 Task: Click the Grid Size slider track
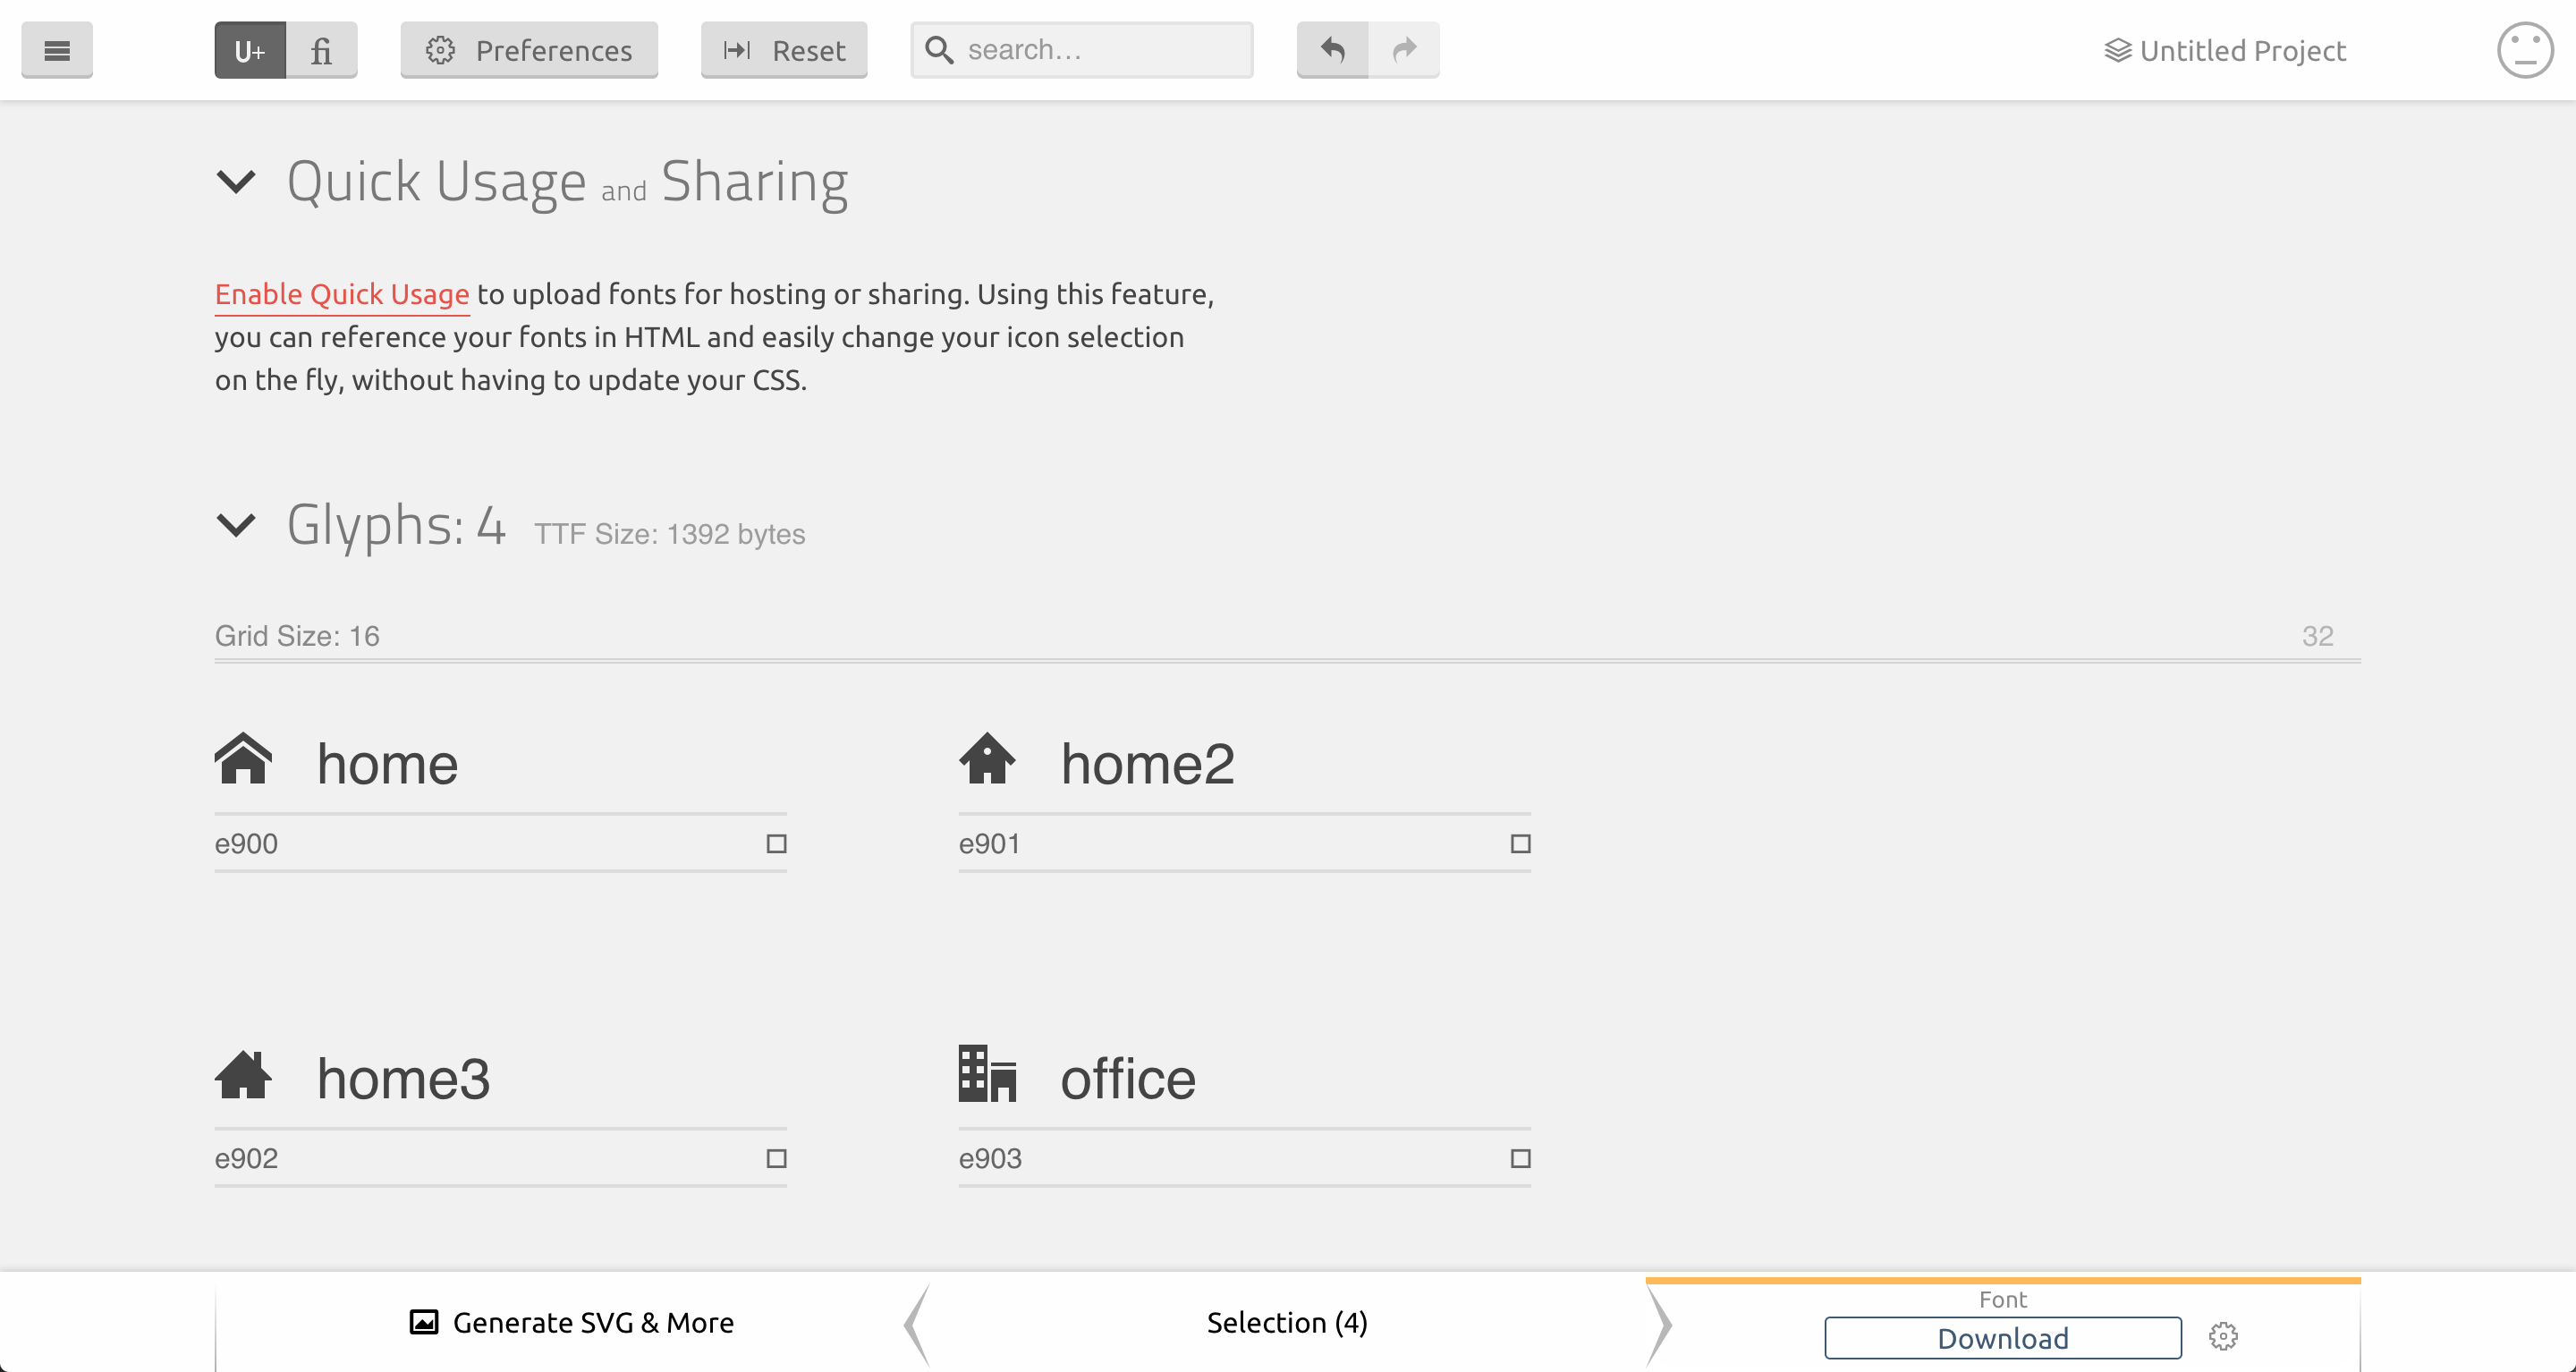1287,660
